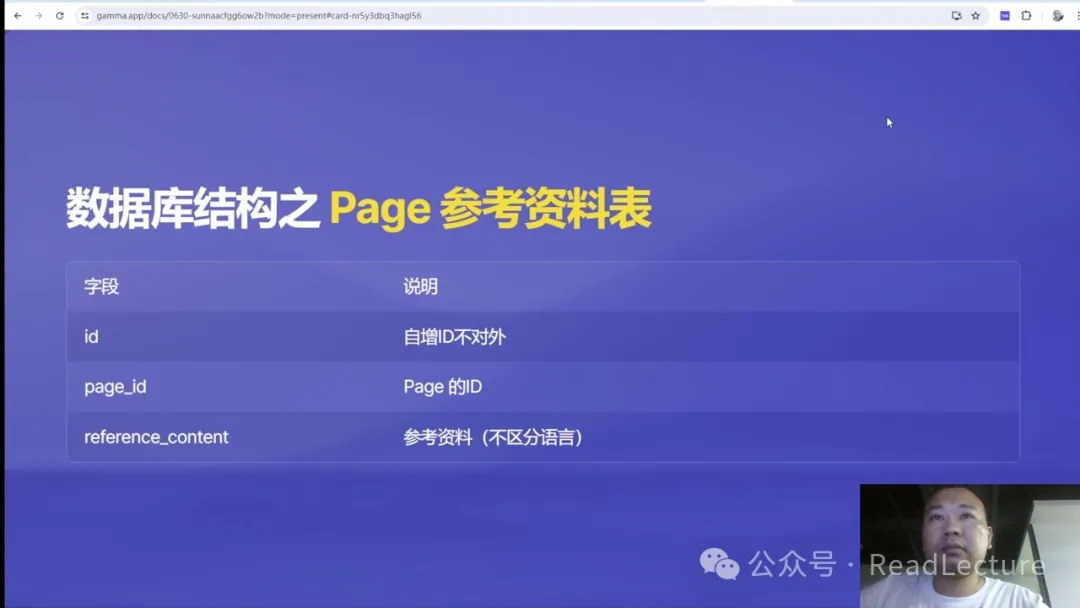This screenshot has height=608, width=1080.
Task: Click the presenter webcam video thumbnail
Action: [955, 545]
